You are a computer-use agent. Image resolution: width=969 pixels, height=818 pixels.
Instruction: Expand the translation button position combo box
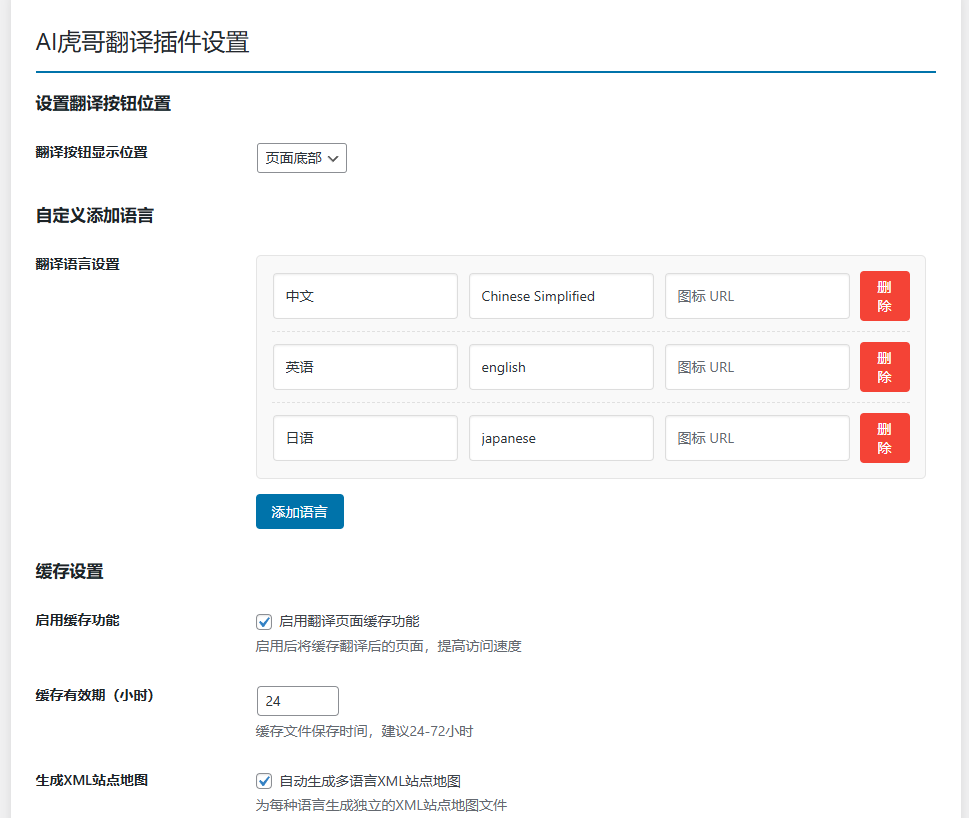(301, 157)
